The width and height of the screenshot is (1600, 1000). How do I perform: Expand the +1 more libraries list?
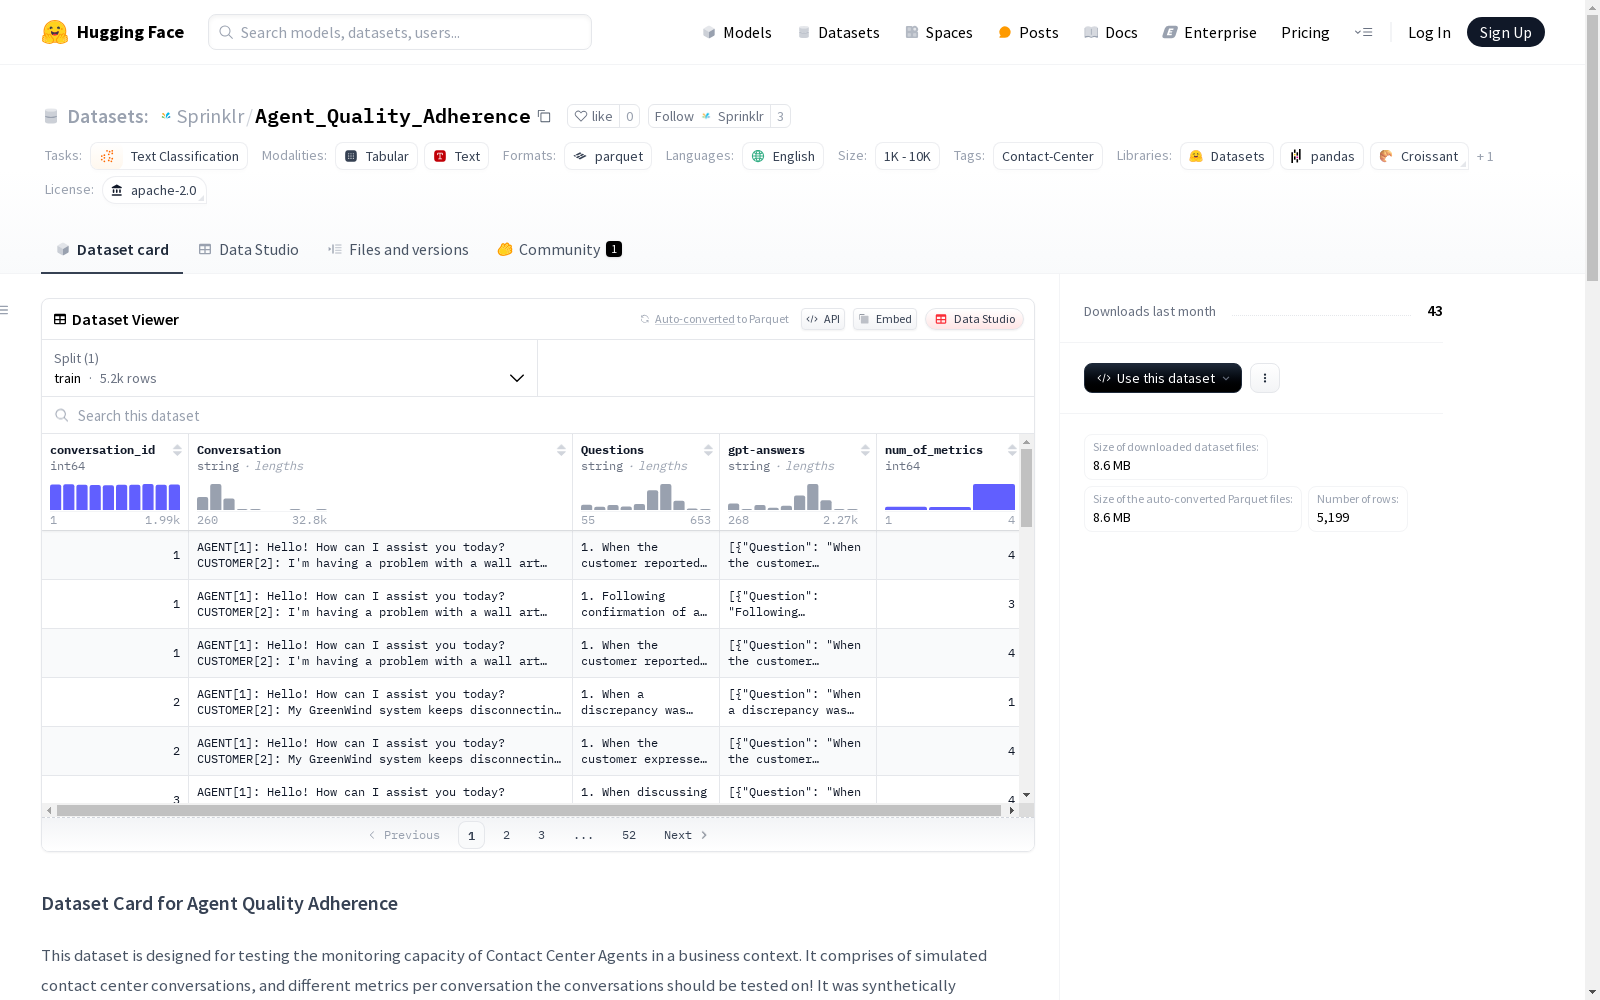(1485, 156)
